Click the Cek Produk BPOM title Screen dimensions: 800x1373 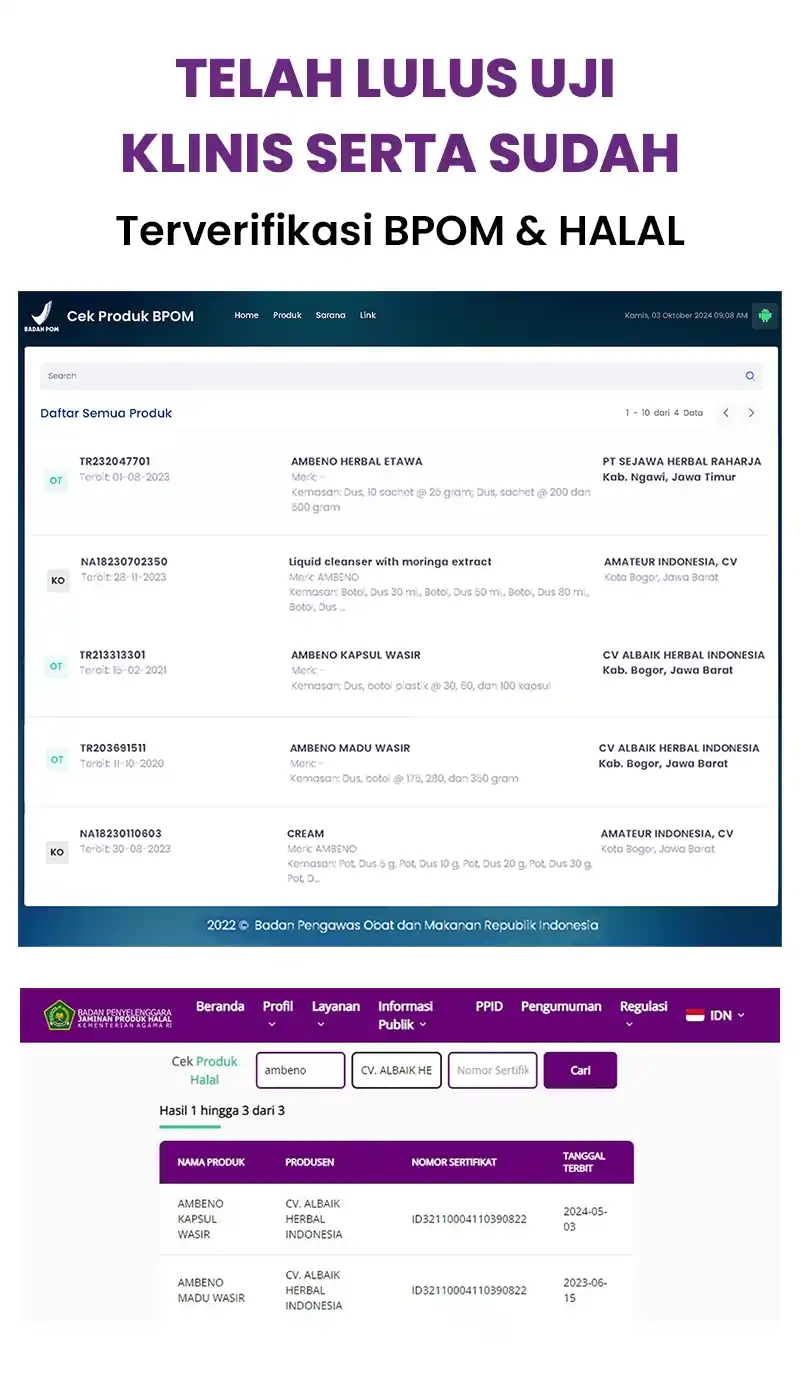pos(130,316)
